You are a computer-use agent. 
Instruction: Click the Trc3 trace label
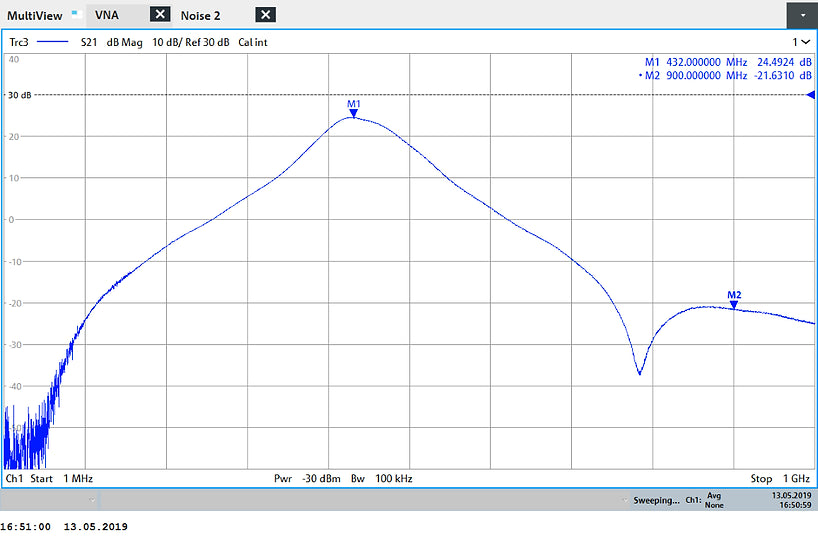(20, 43)
